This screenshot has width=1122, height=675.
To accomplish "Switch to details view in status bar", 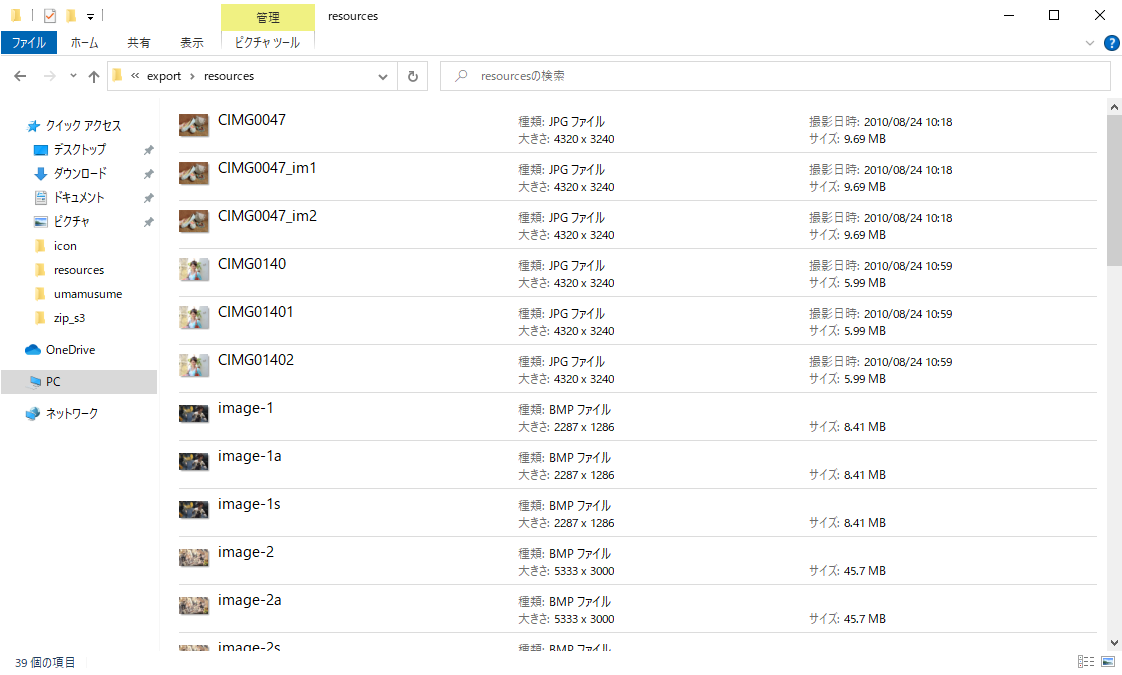I will pyautogui.click(x=1086, y=661).
